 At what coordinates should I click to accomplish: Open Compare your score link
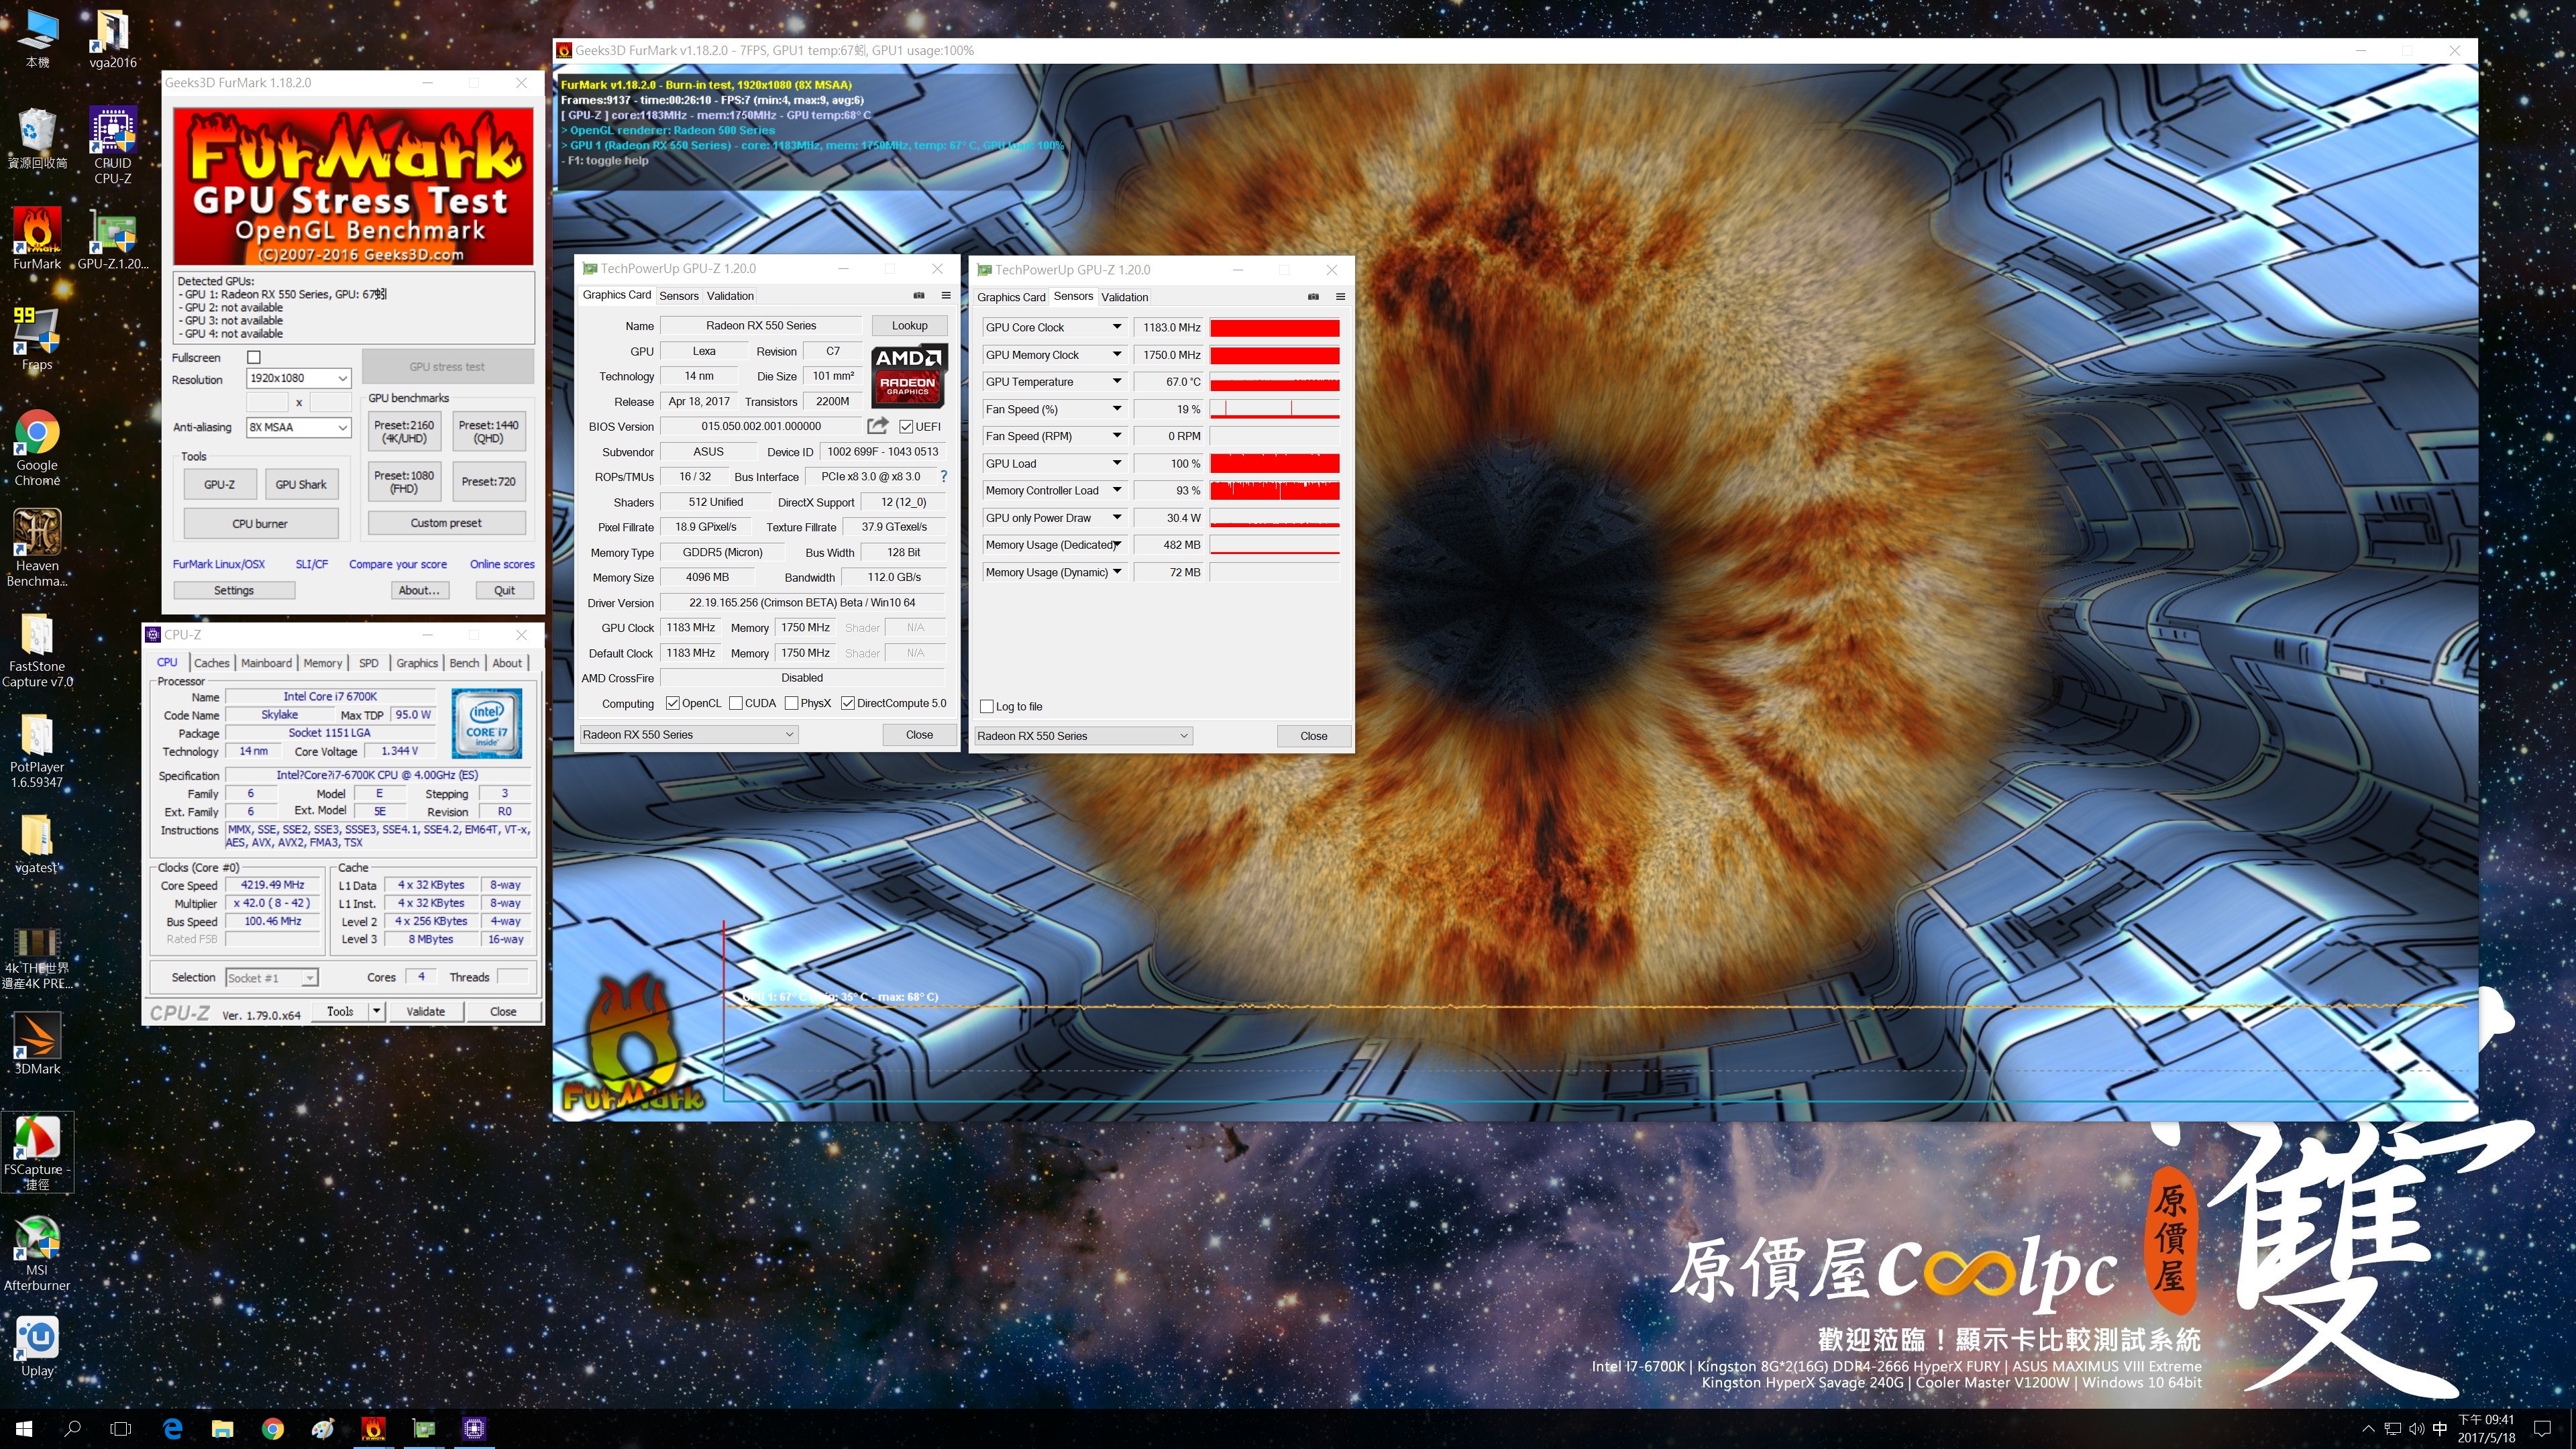(398, 564)
